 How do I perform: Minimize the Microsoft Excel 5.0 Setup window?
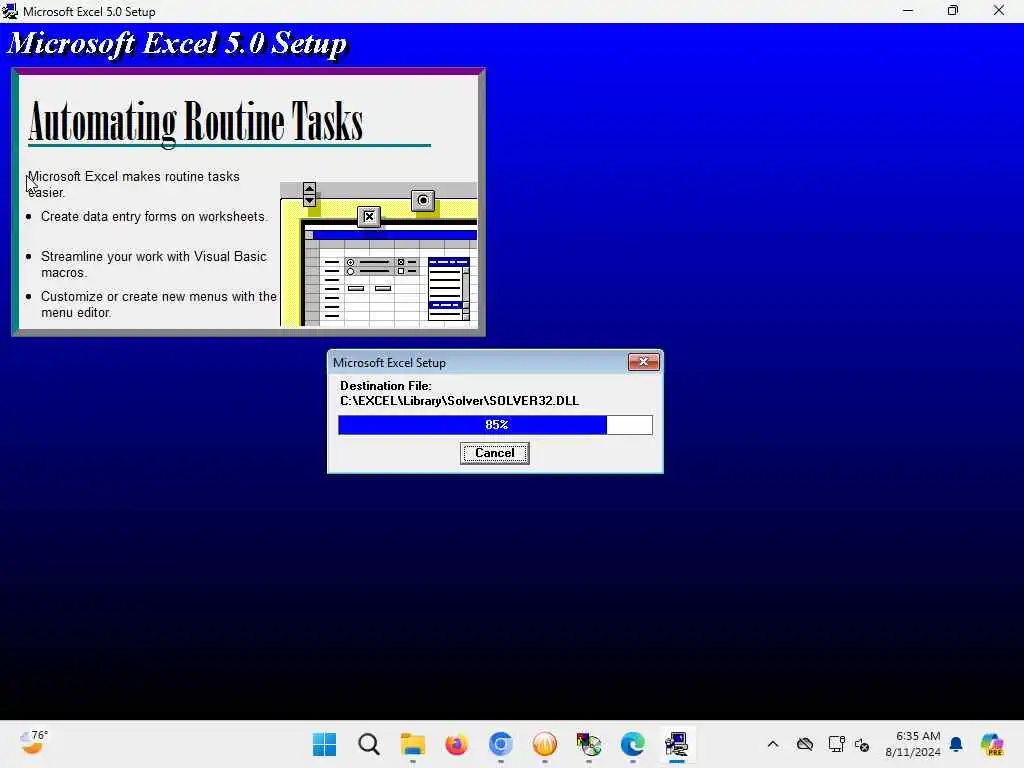908,10
